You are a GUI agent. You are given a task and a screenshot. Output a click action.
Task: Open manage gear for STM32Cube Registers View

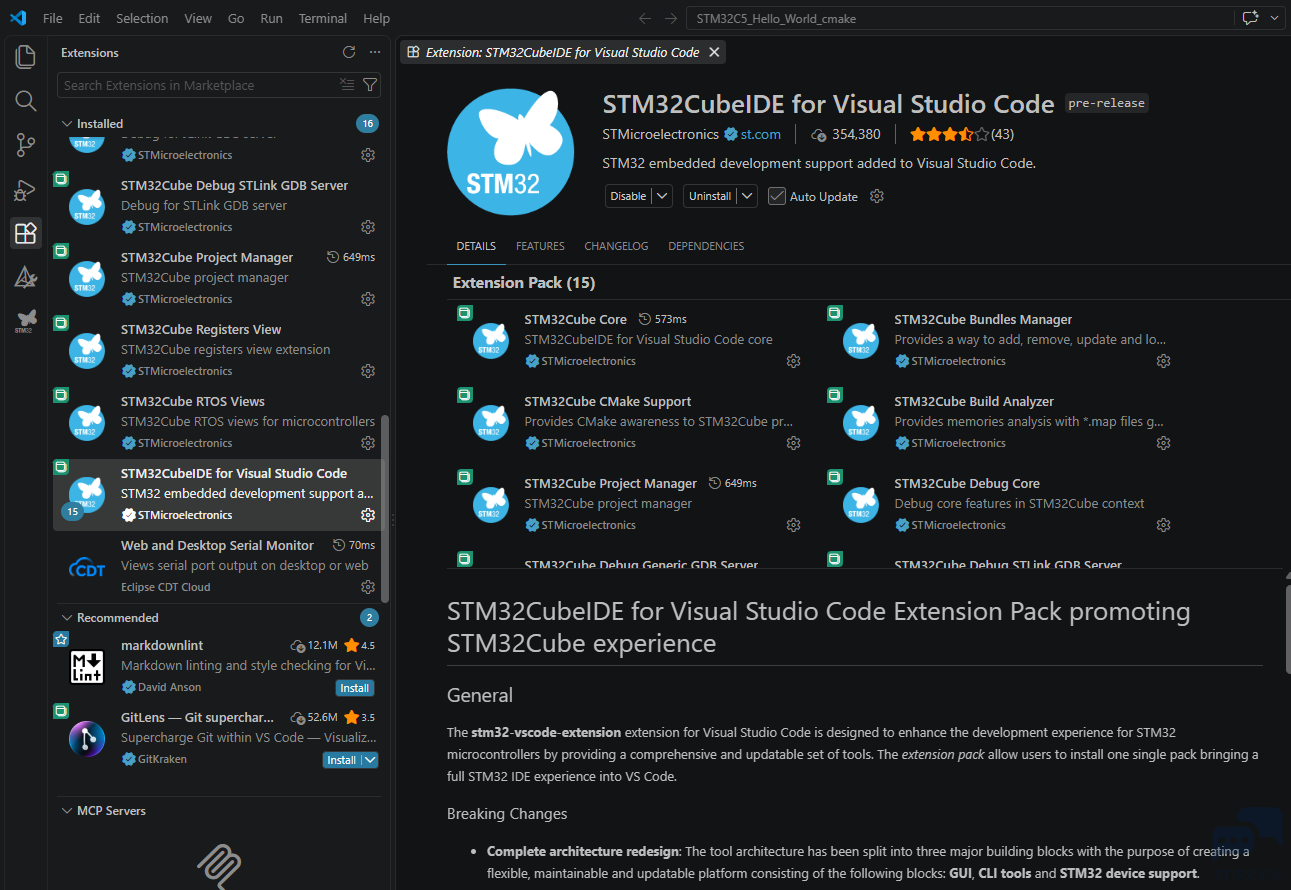(368, 371)
